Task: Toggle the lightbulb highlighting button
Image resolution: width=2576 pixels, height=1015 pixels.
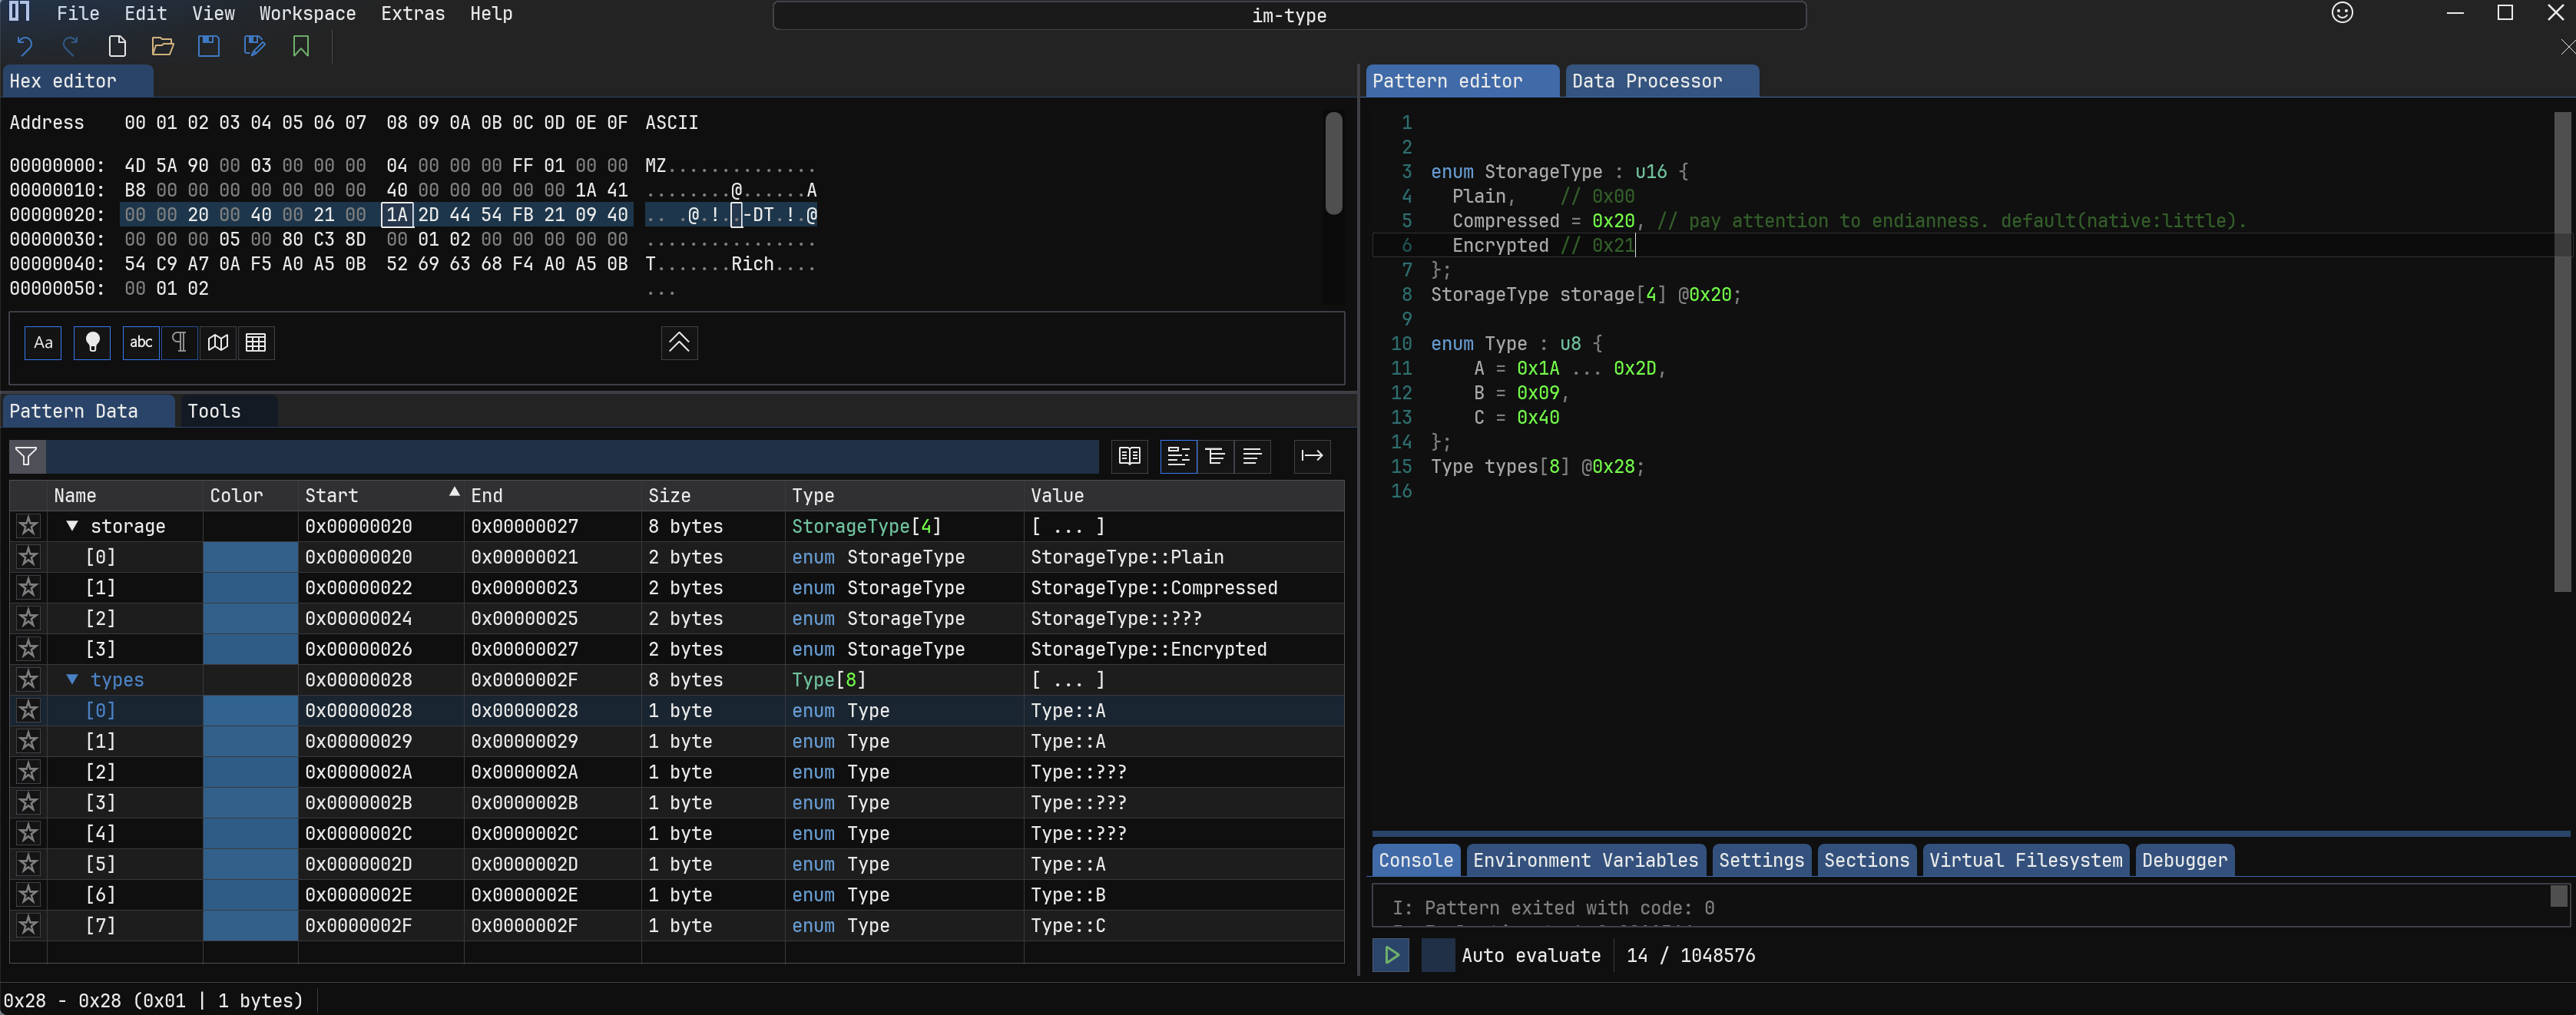Action: pos(92,343)
